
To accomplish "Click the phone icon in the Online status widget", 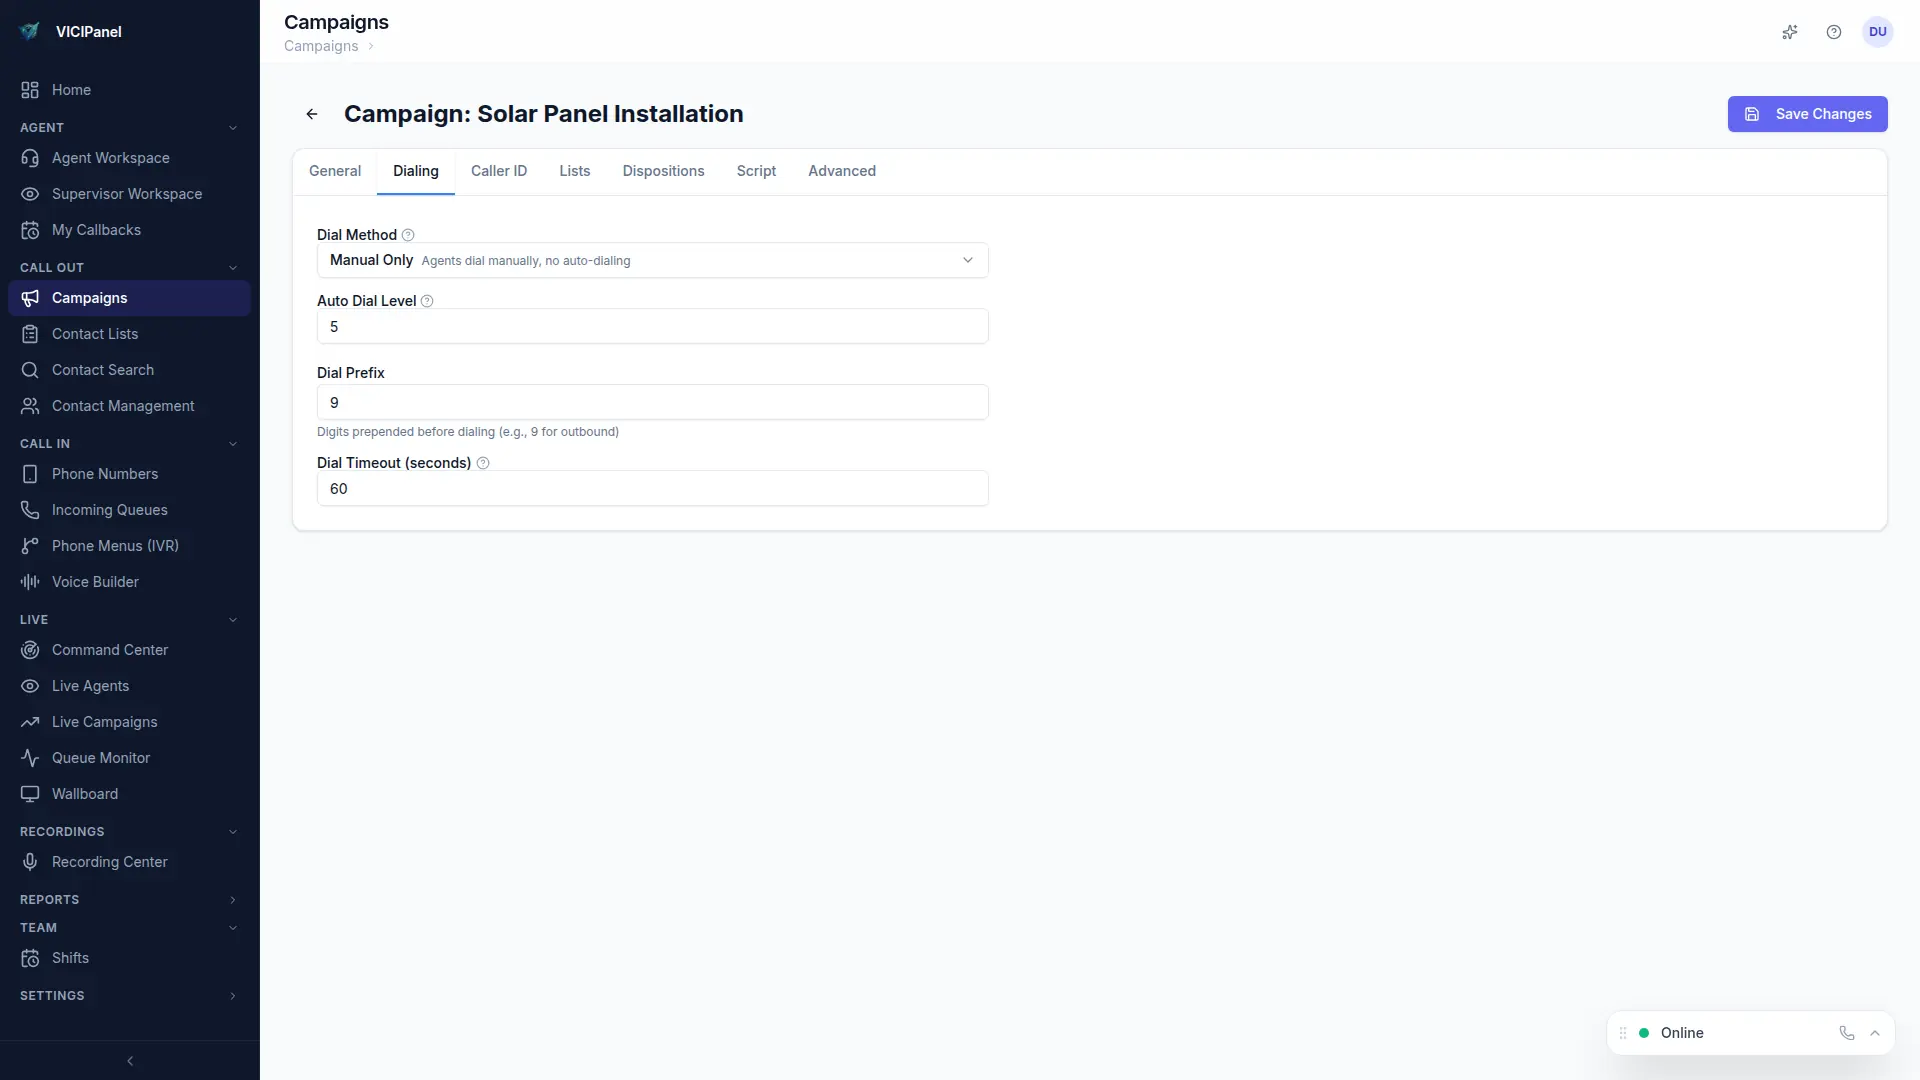I will [1847, 1033].
